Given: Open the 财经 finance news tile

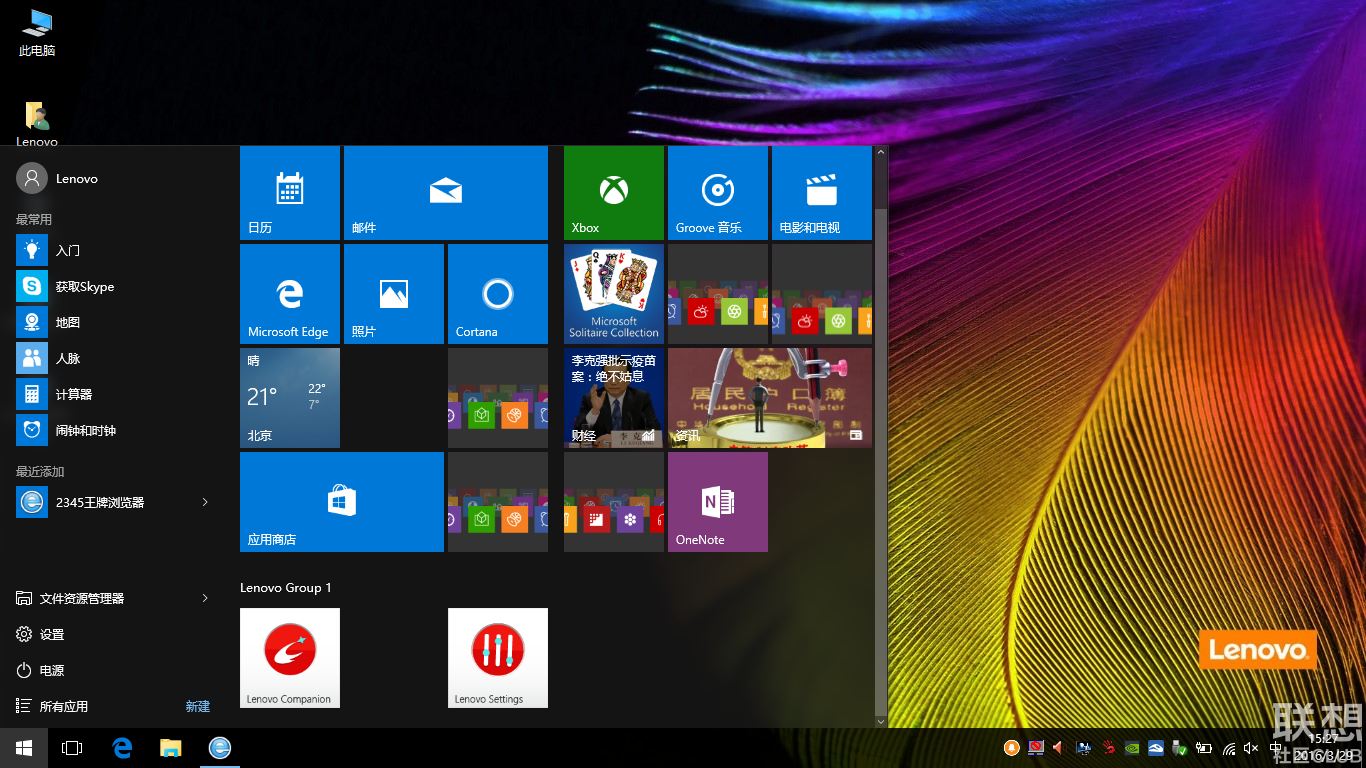Looking at the screenshot, I should click(x=614, y=398).
